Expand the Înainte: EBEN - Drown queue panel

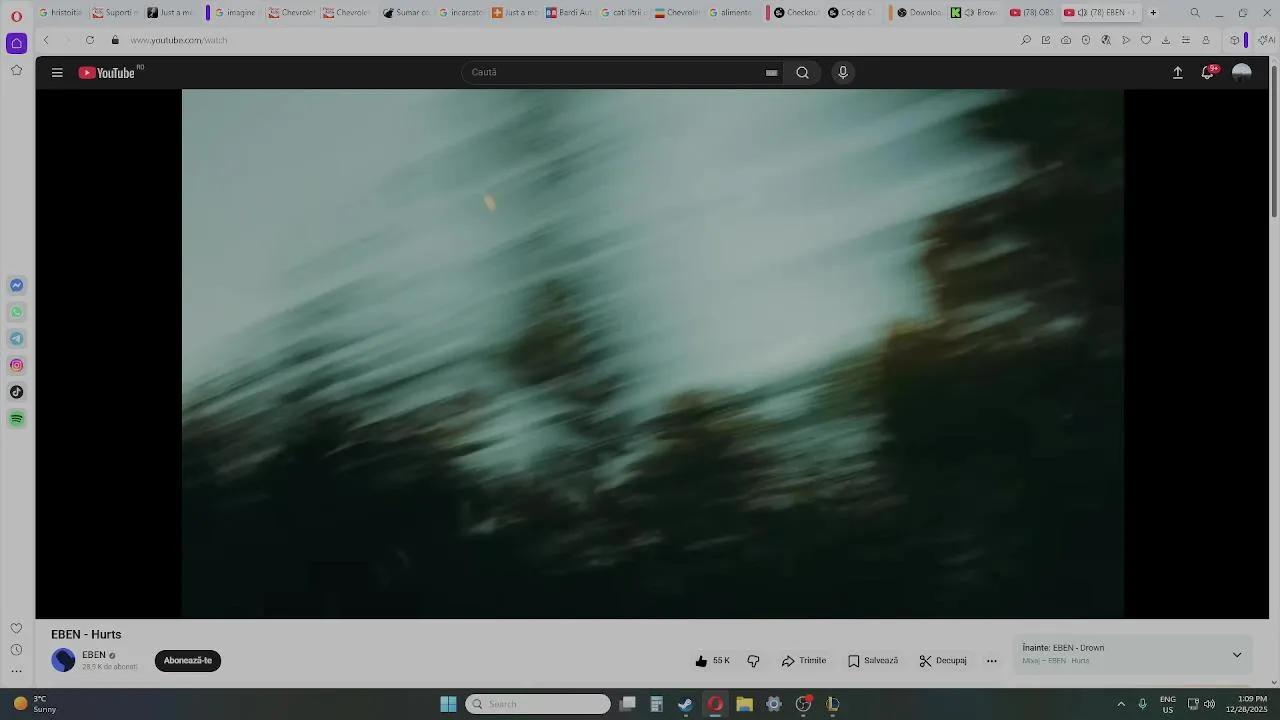click(x=1237, y=655)
